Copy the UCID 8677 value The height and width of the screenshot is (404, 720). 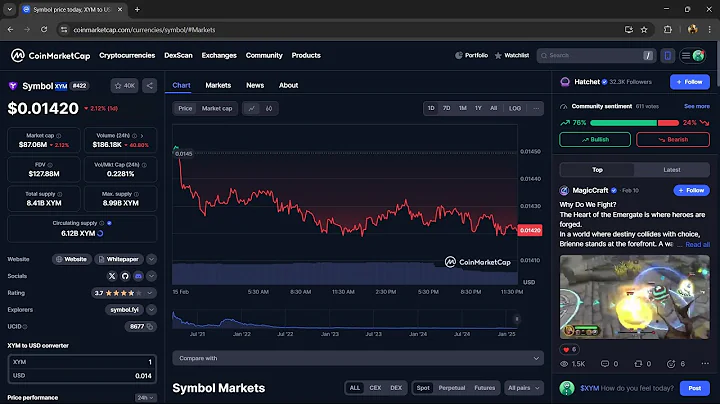pos(150,326)
